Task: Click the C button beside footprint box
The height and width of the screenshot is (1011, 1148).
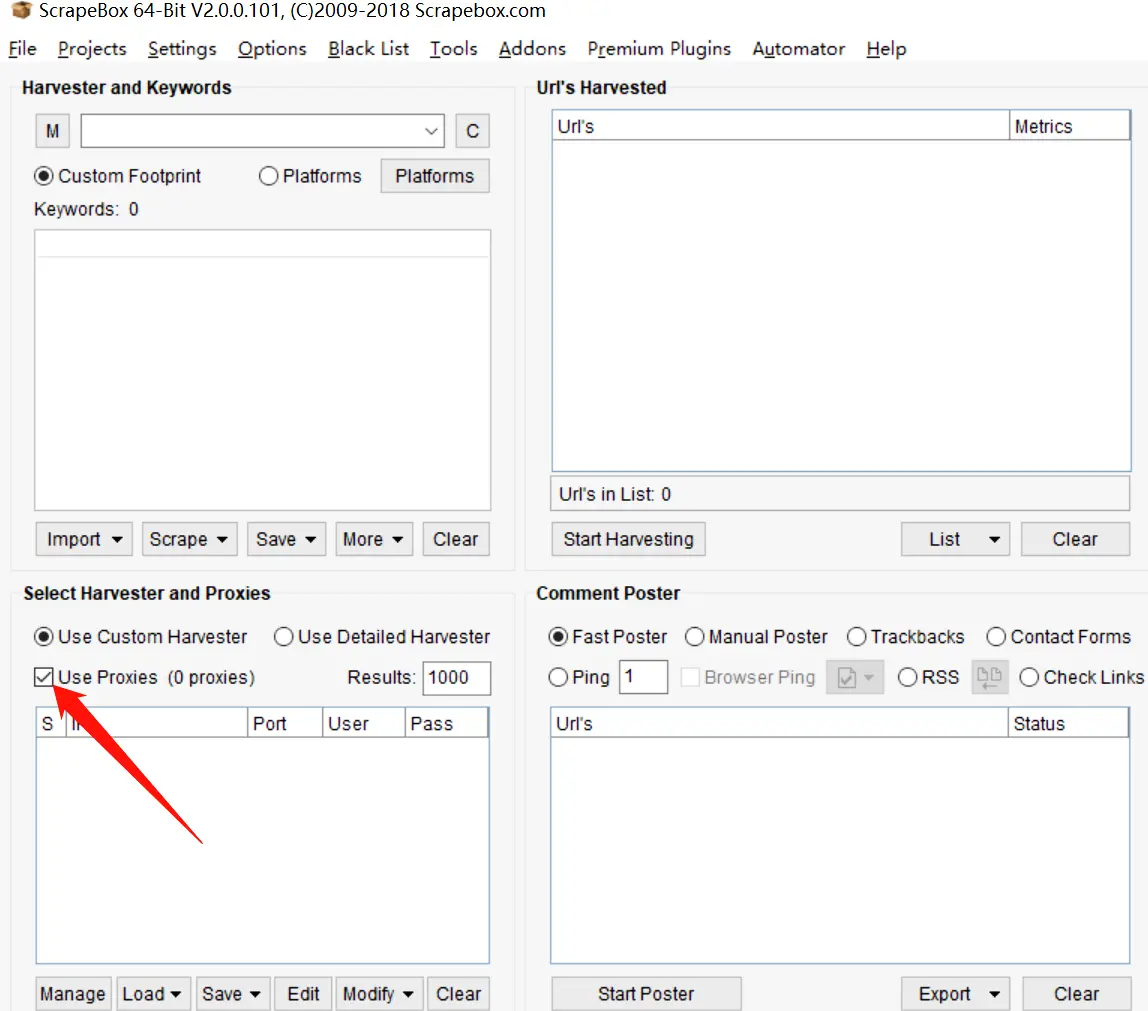Action: 472,131
